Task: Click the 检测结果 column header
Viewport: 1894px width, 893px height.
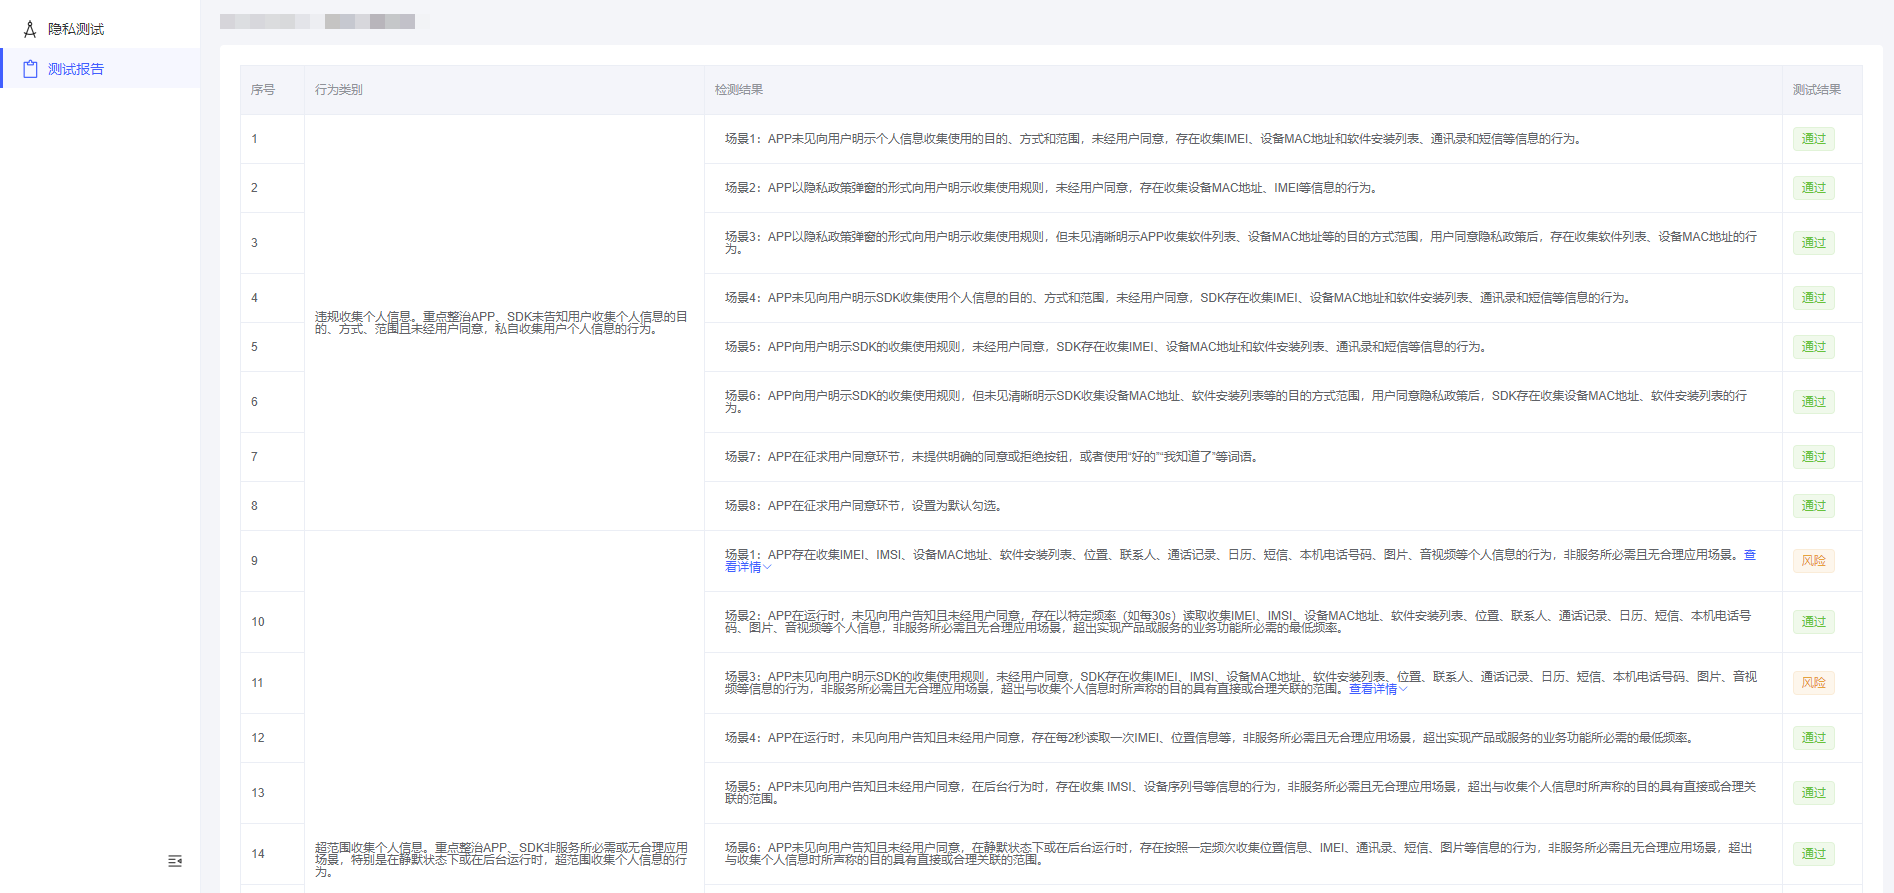Action: click(x=739, y=90)
